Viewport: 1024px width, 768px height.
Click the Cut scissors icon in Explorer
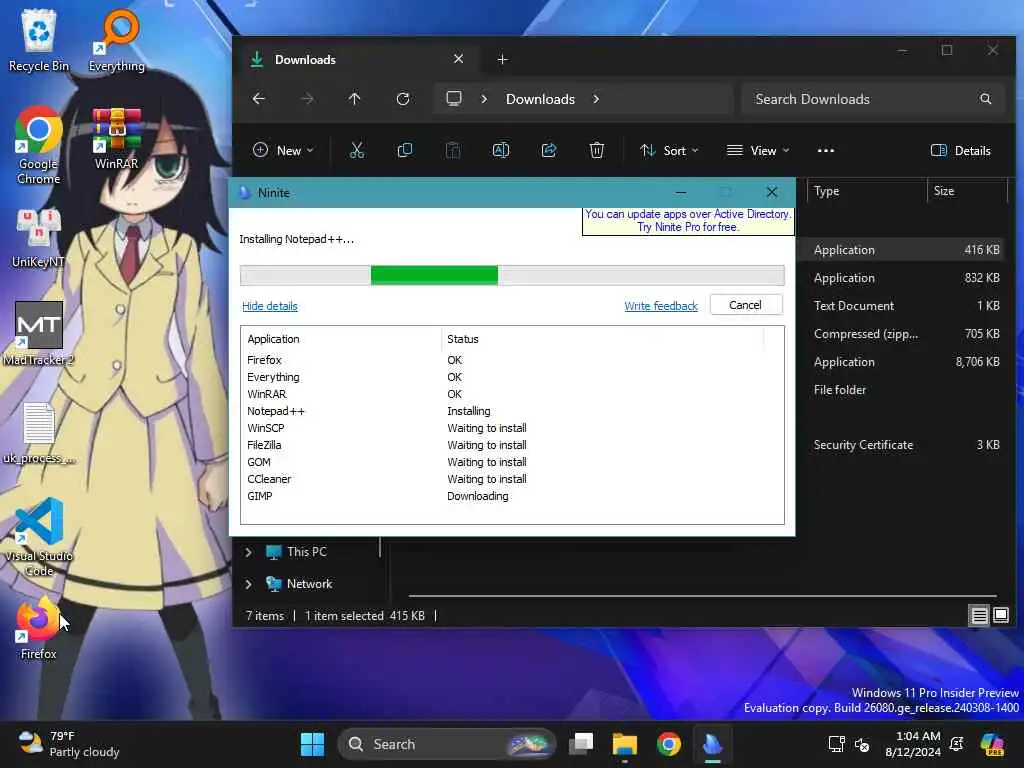357,151
